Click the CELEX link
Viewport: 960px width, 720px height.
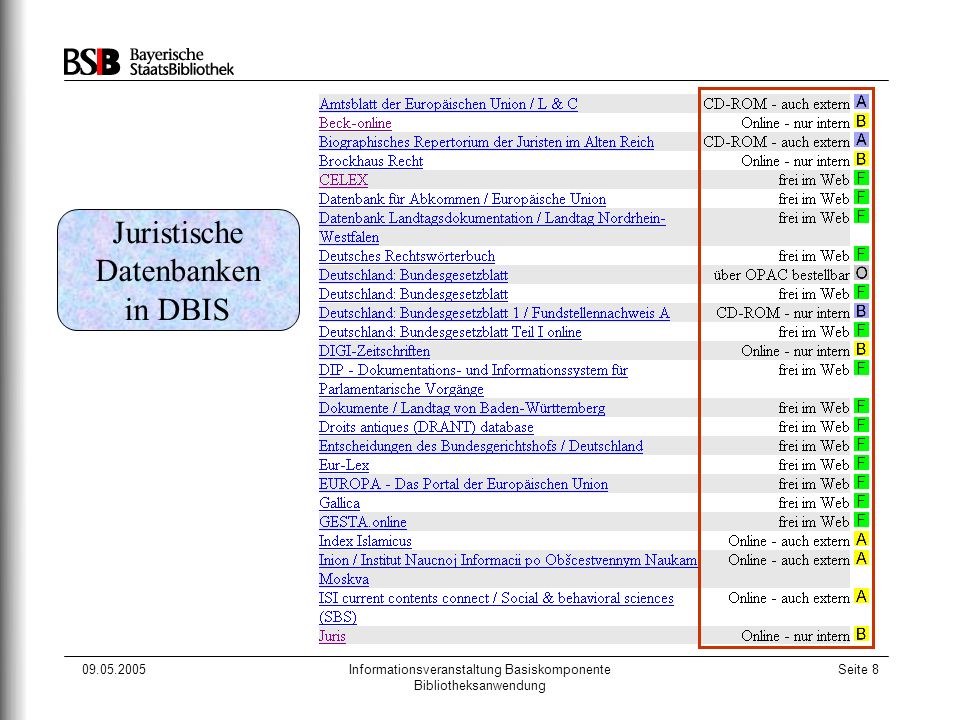tap(343, 180)
